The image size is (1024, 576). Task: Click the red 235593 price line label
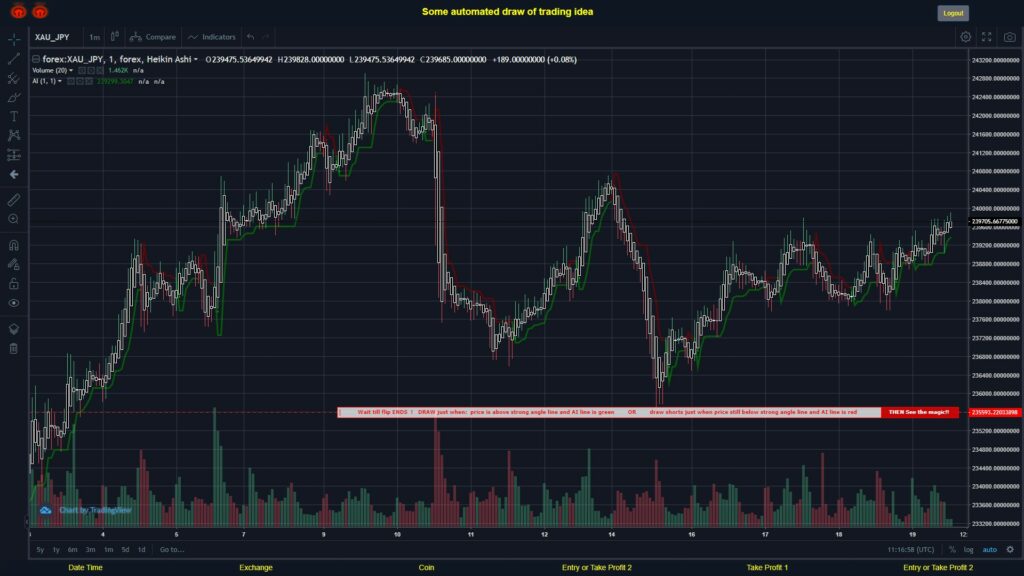coord(994,412)
